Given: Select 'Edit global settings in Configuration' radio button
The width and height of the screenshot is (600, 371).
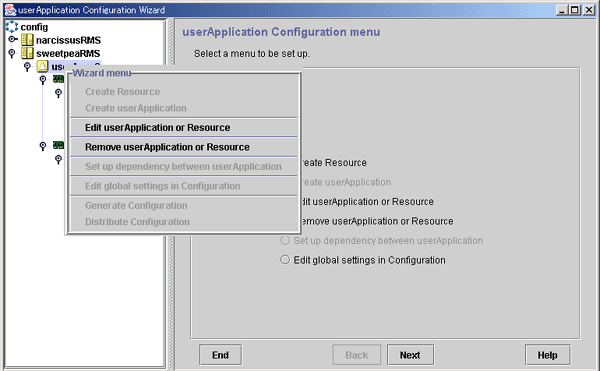Looking at the screenshot, I should point(285,260).
